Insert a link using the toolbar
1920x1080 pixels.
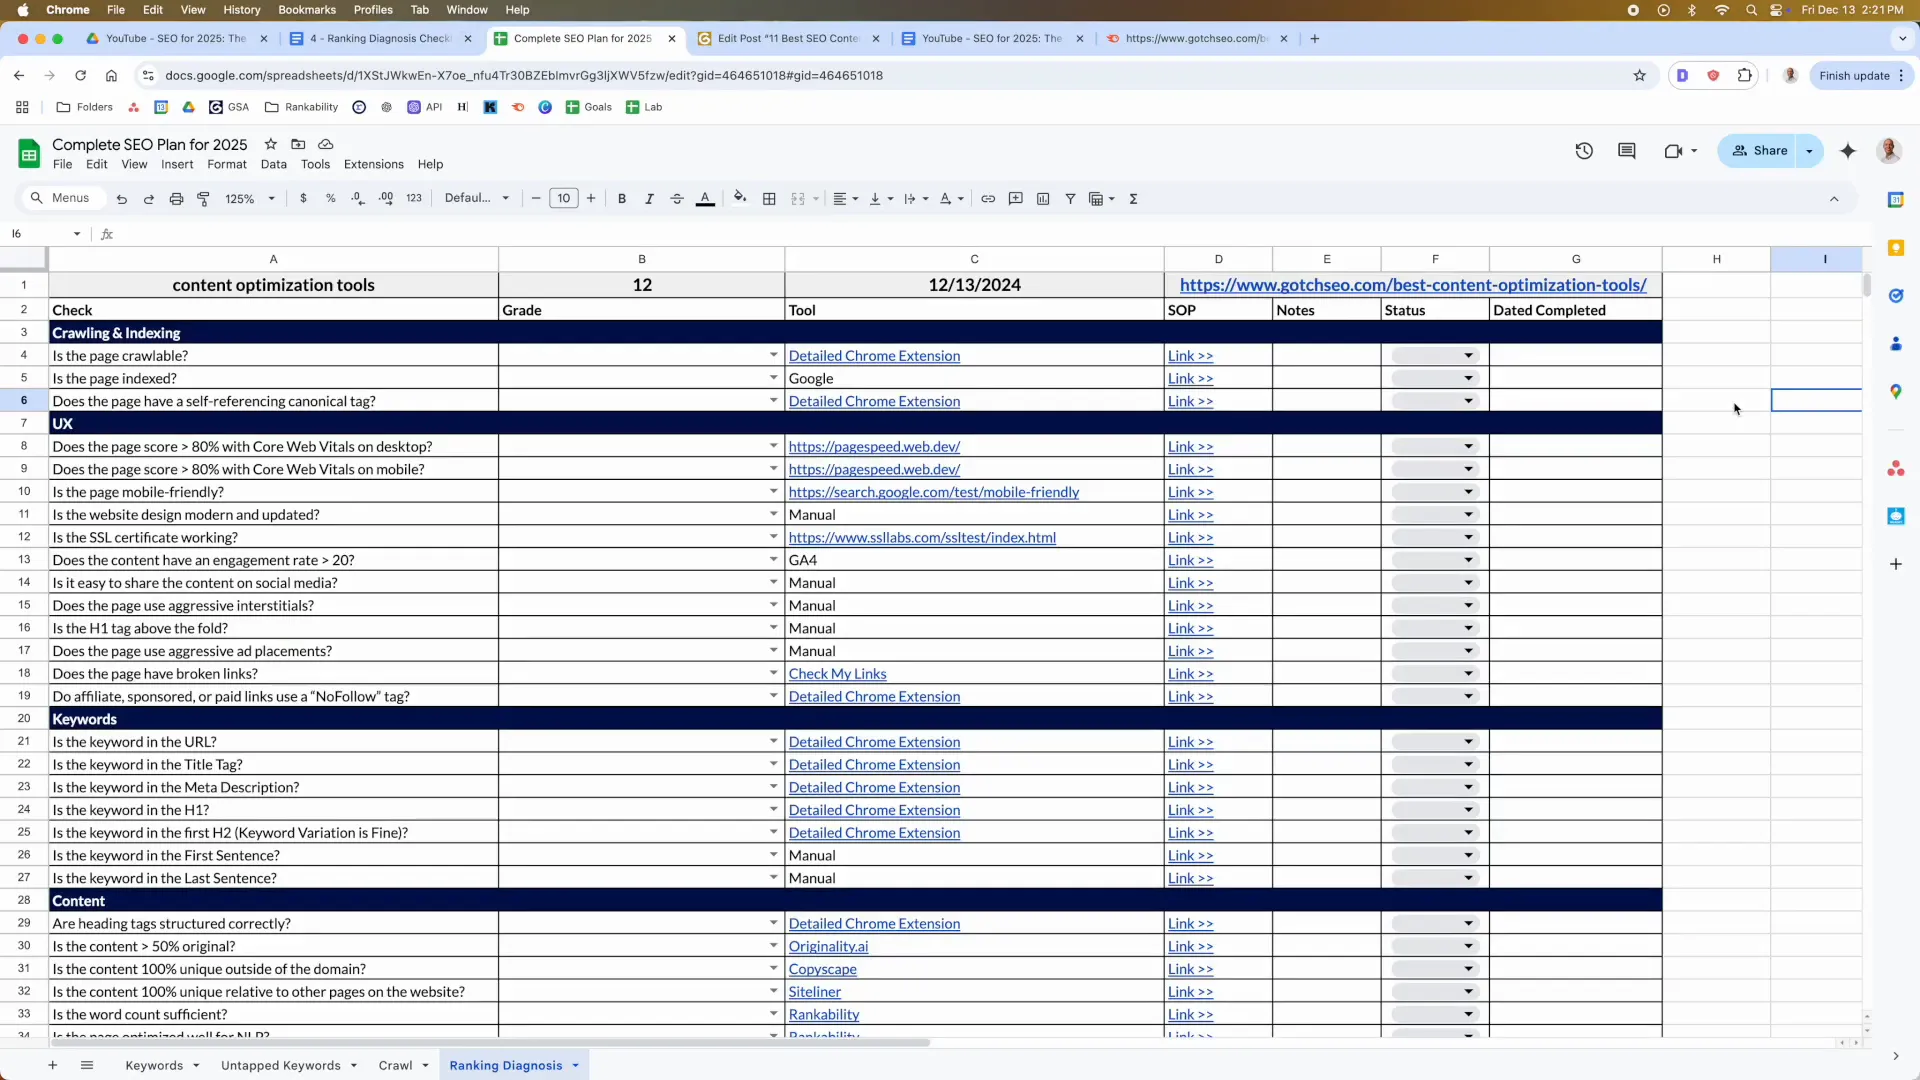(988, 198)
